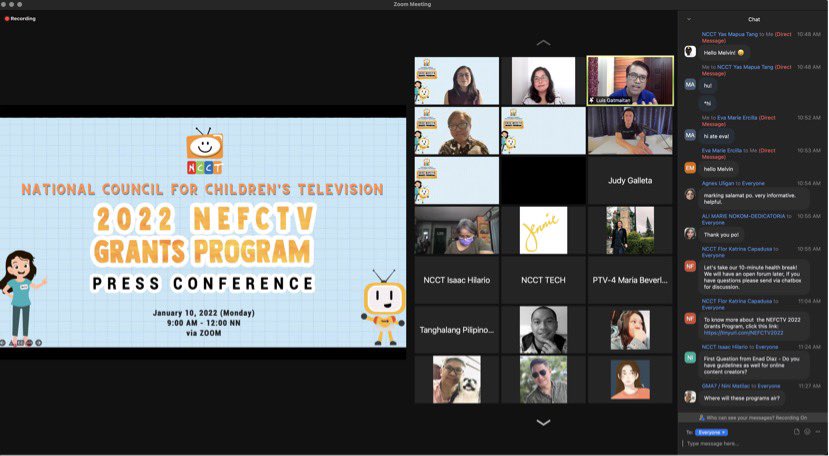Screen dimensions: 829x456
Task: Click the NCCT Yas Mapua Tang chat avatar
Action: pos(690,51)
